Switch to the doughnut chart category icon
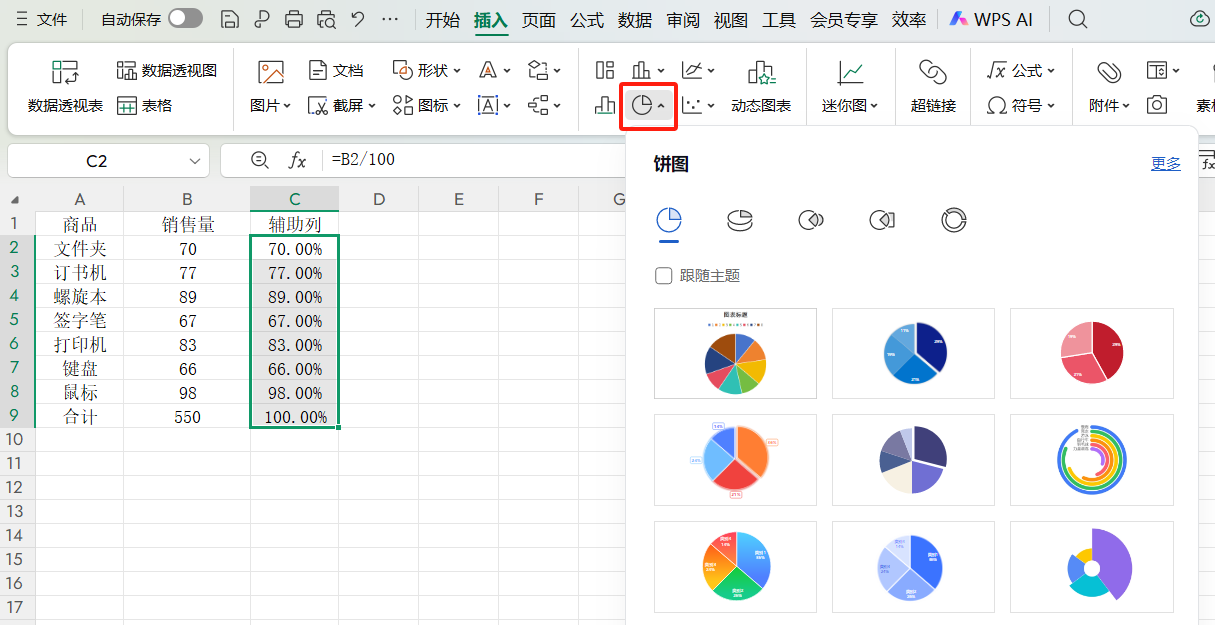 (x=953, y=220)
